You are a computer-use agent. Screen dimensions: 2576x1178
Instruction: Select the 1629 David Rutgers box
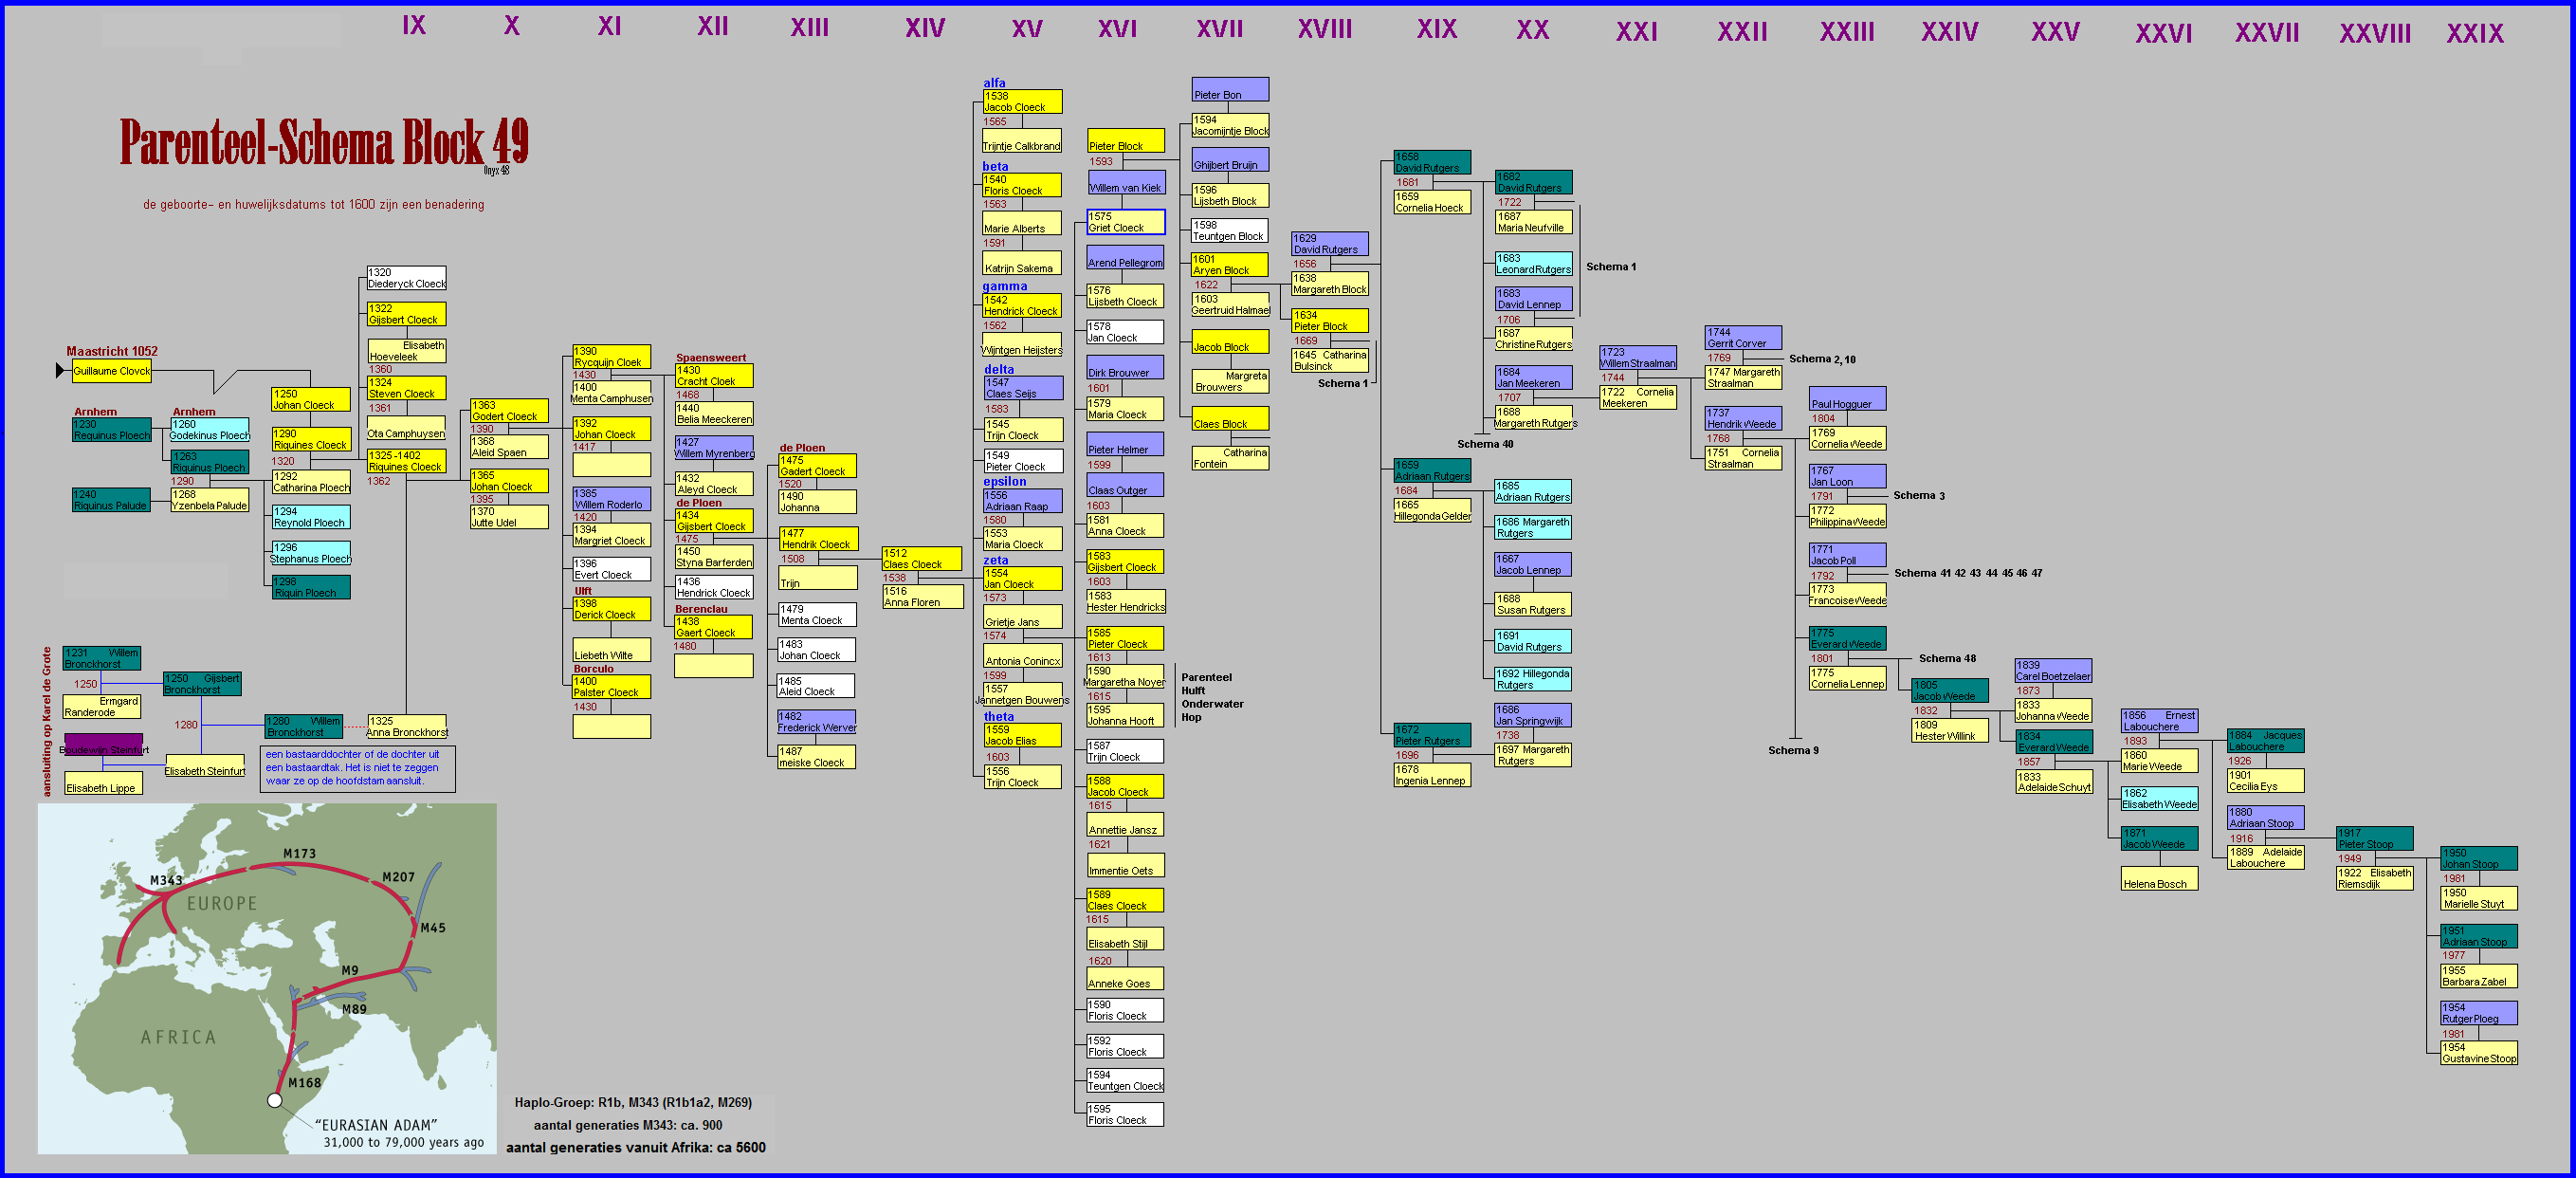[x=1329, y=244]
